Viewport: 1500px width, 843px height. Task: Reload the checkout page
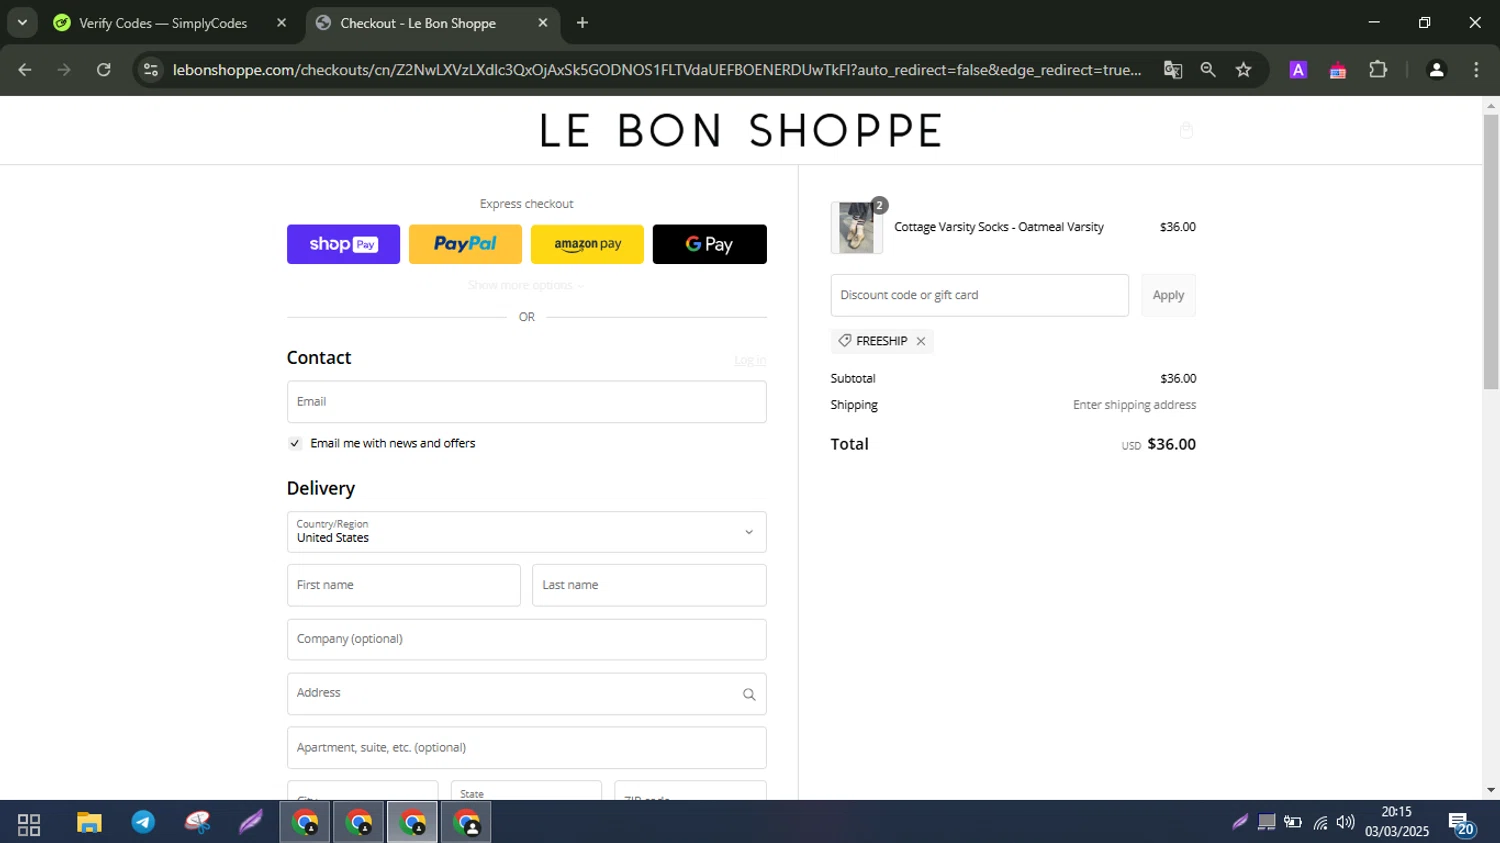(x=103, y=70)
